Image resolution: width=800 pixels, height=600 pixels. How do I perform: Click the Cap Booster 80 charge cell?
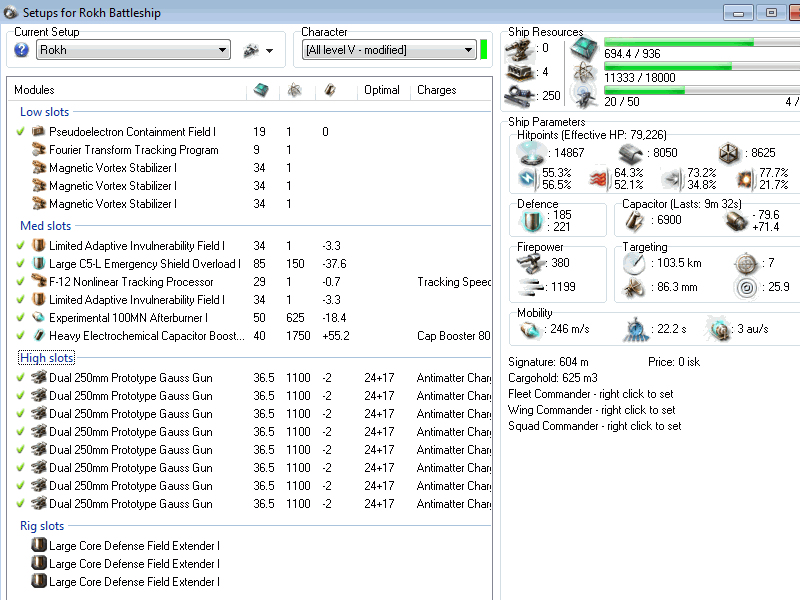[x=454, y=336]
